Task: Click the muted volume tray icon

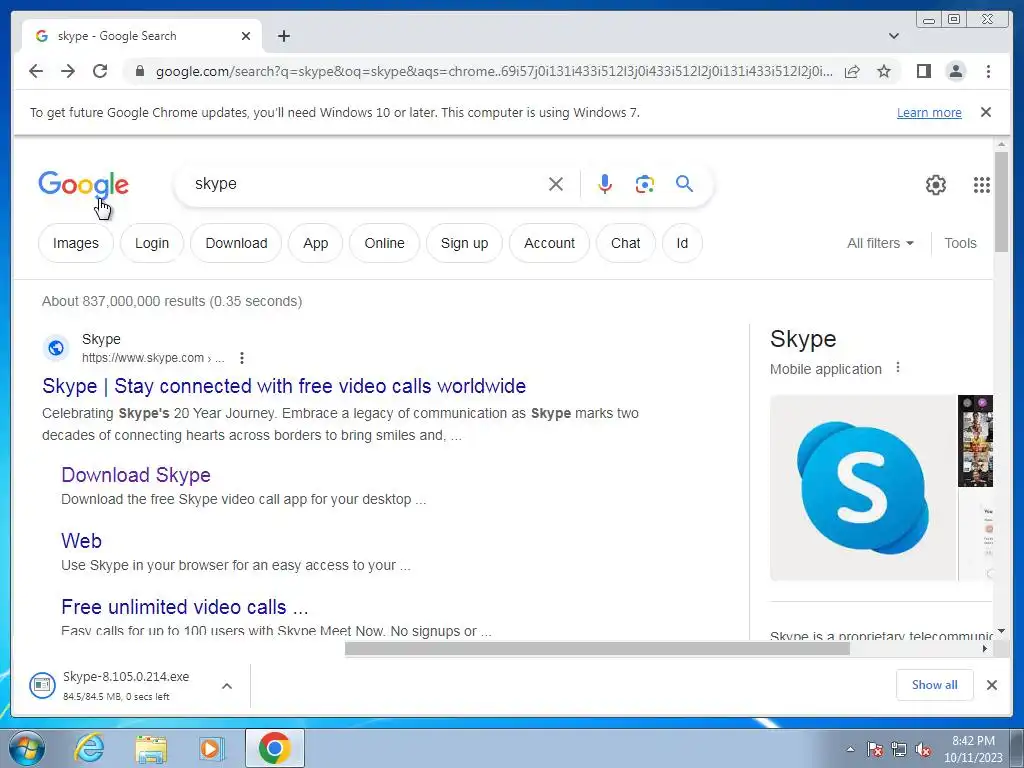Action: (923, 749)
